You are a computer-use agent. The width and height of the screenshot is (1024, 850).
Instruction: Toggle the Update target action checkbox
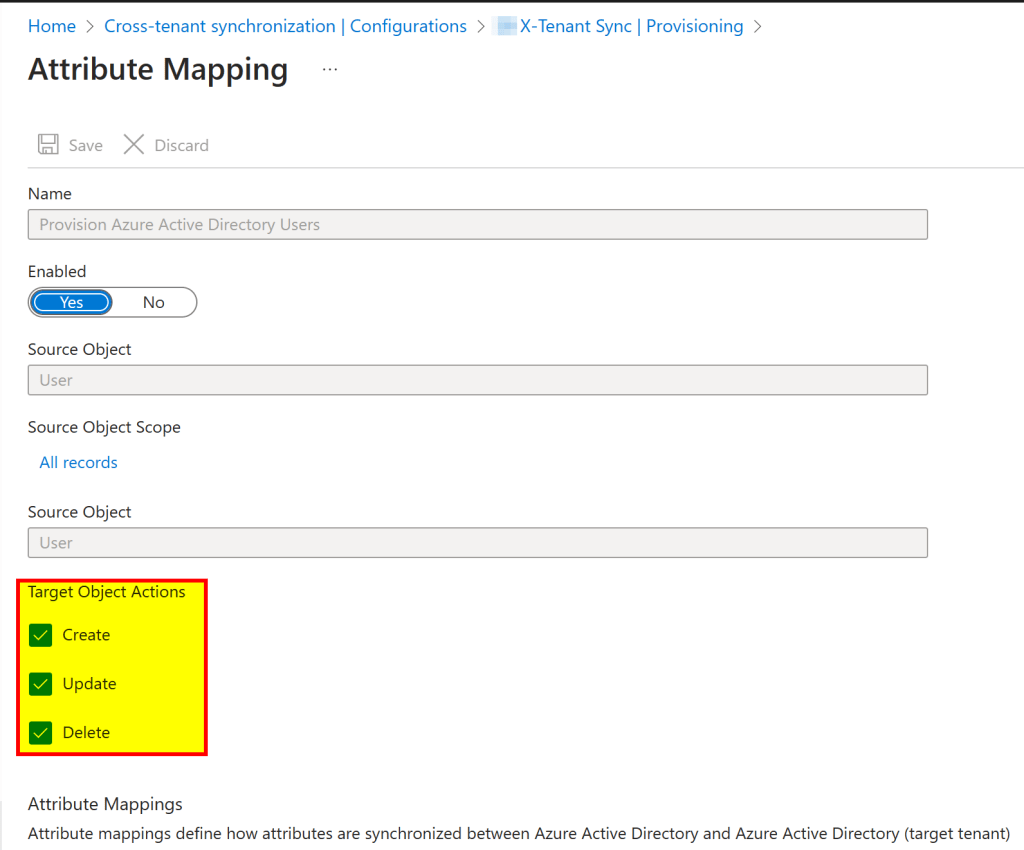pyautogui.click(x=41, y=684)
